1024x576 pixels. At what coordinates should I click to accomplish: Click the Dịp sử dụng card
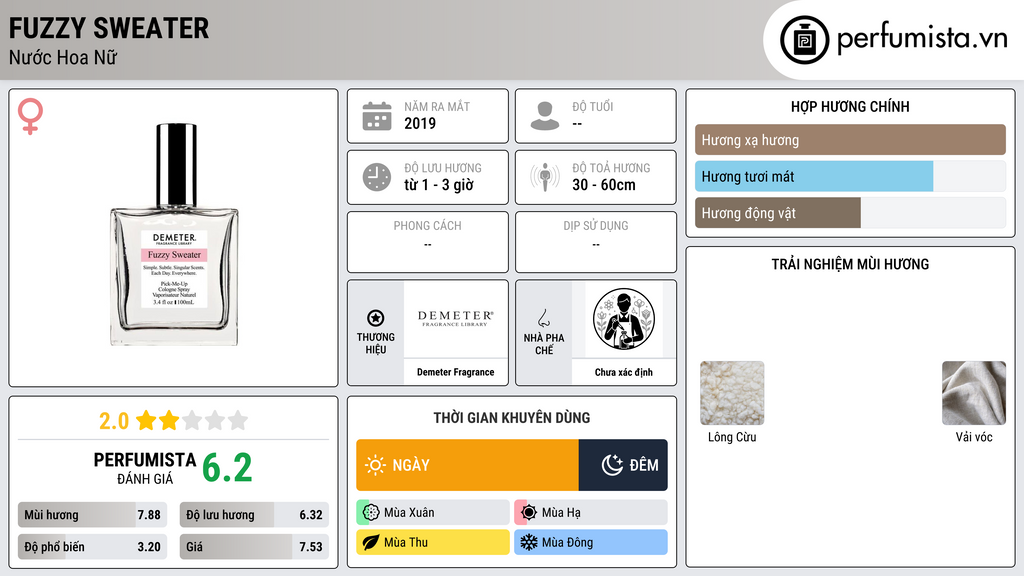click(x=596, y=242)
